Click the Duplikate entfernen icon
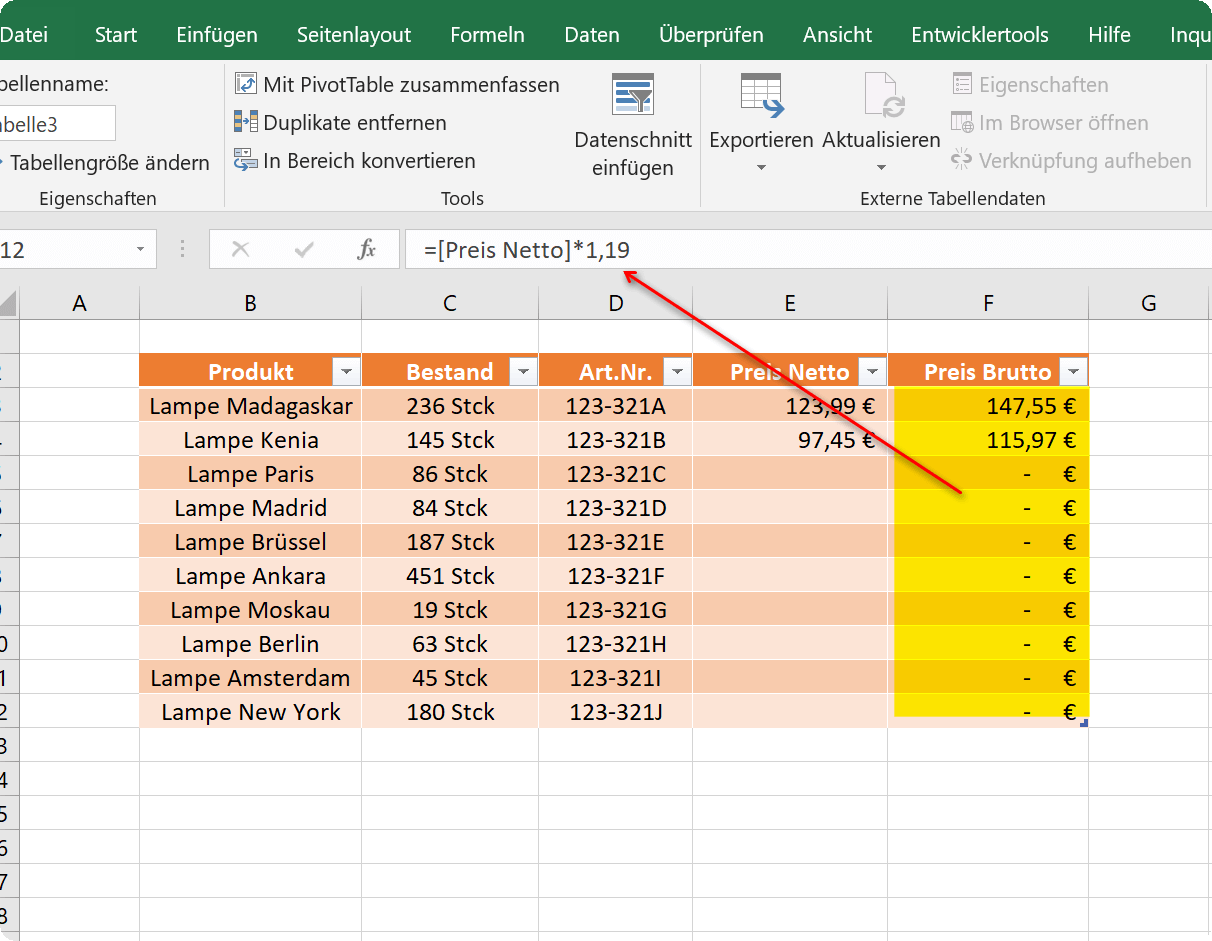This screenshot has width=1212, height=941. tap(245, 122)
